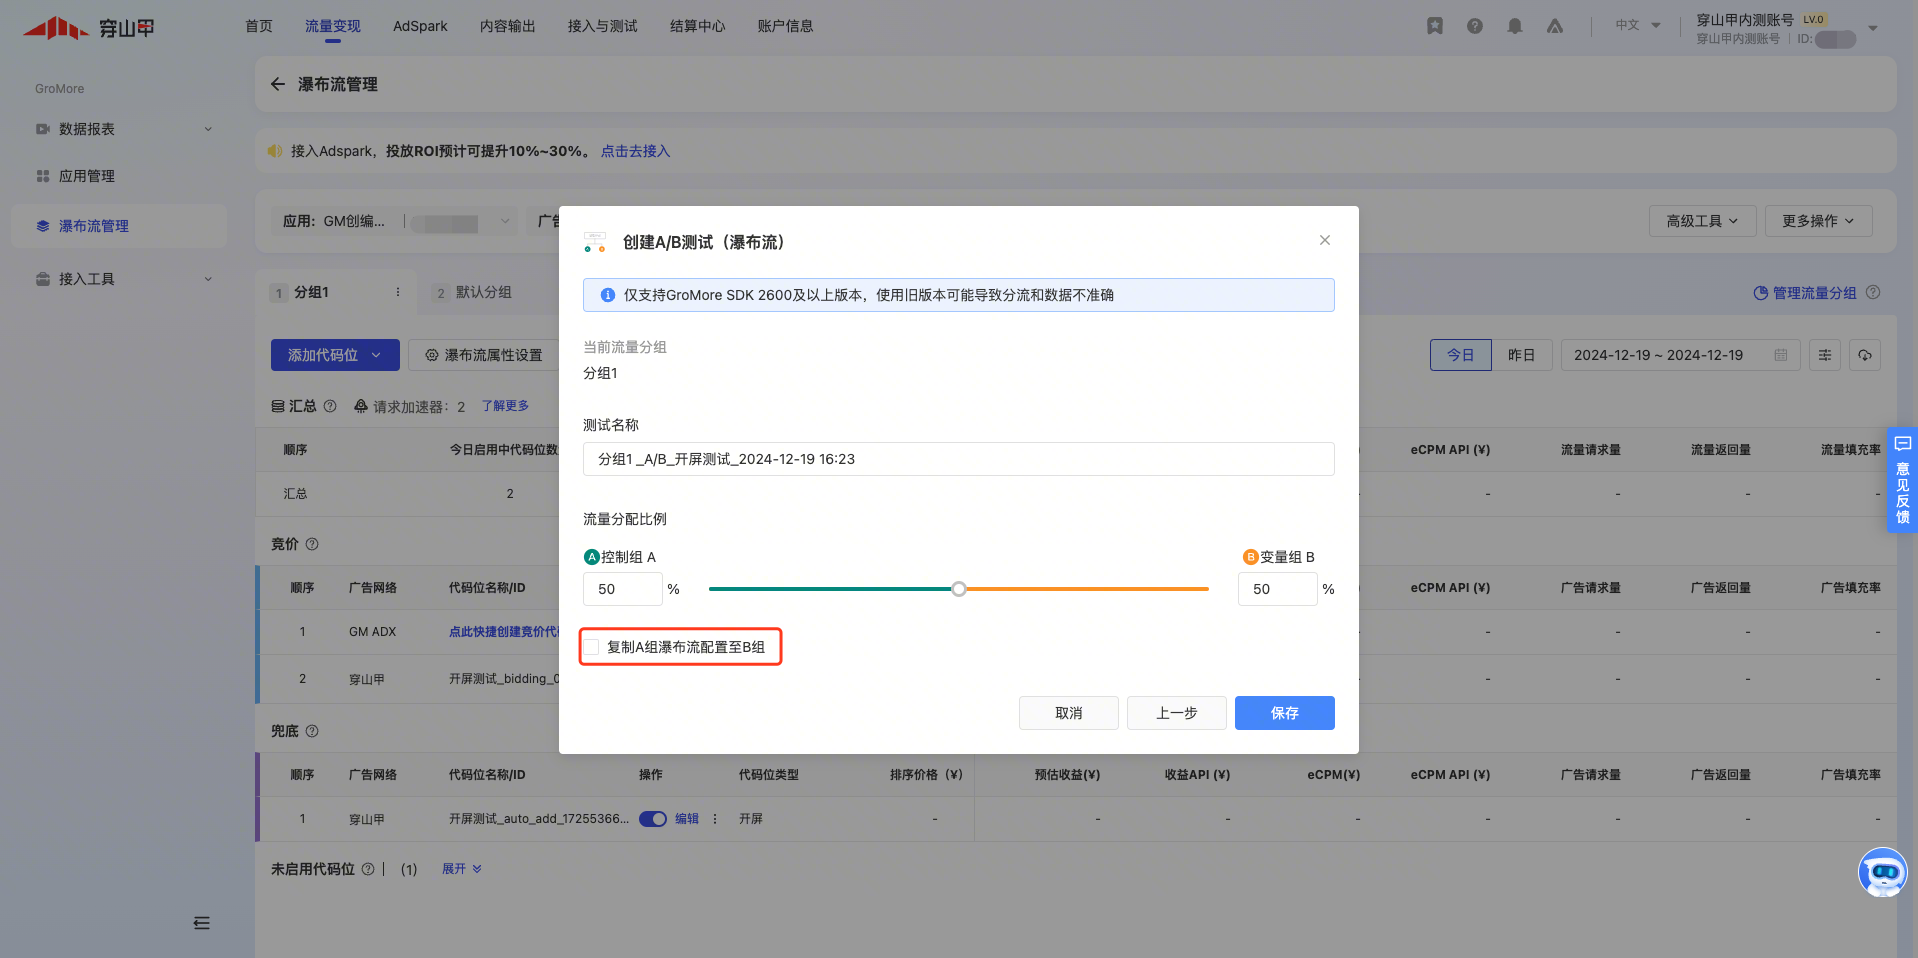The width and height of the screenshot is (1918, 958).
Task: Click the traffic ratio slider handle
Action: pyautogui.click(x=959, y=589)
